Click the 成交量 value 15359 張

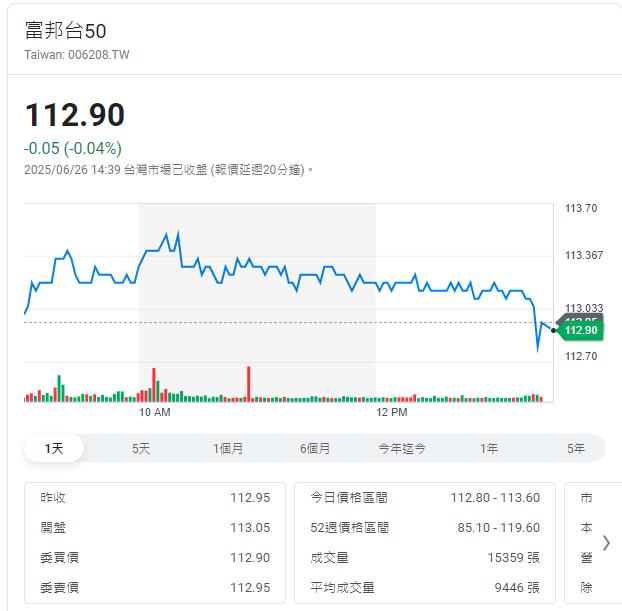[514, 557]
